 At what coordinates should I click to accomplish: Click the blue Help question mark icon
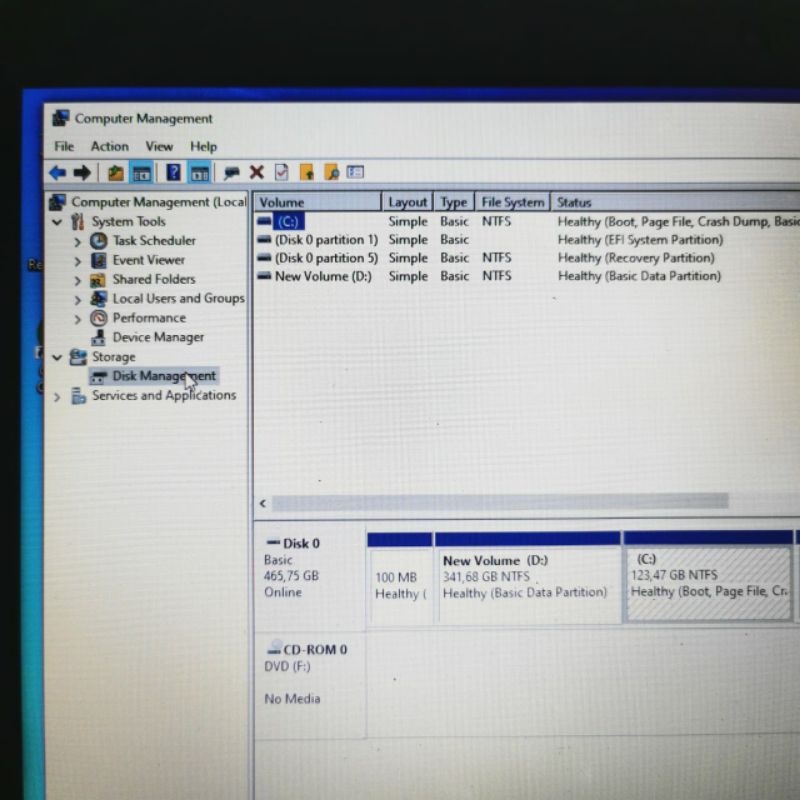173,173
